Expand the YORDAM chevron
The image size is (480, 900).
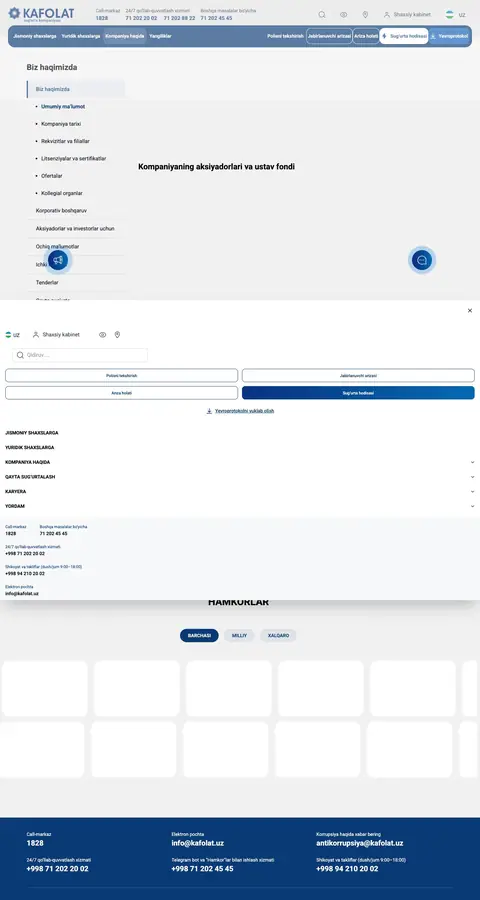473,506
